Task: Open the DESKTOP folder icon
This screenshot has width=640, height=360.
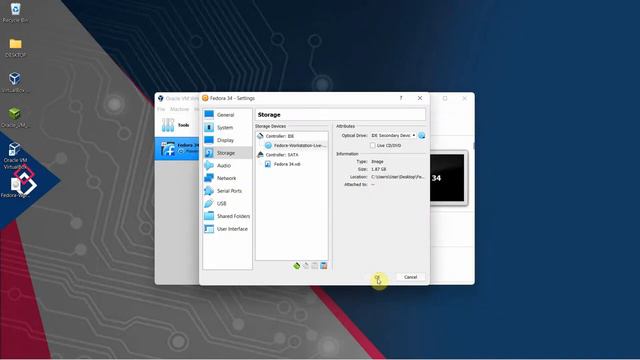Action: (15, 47)
